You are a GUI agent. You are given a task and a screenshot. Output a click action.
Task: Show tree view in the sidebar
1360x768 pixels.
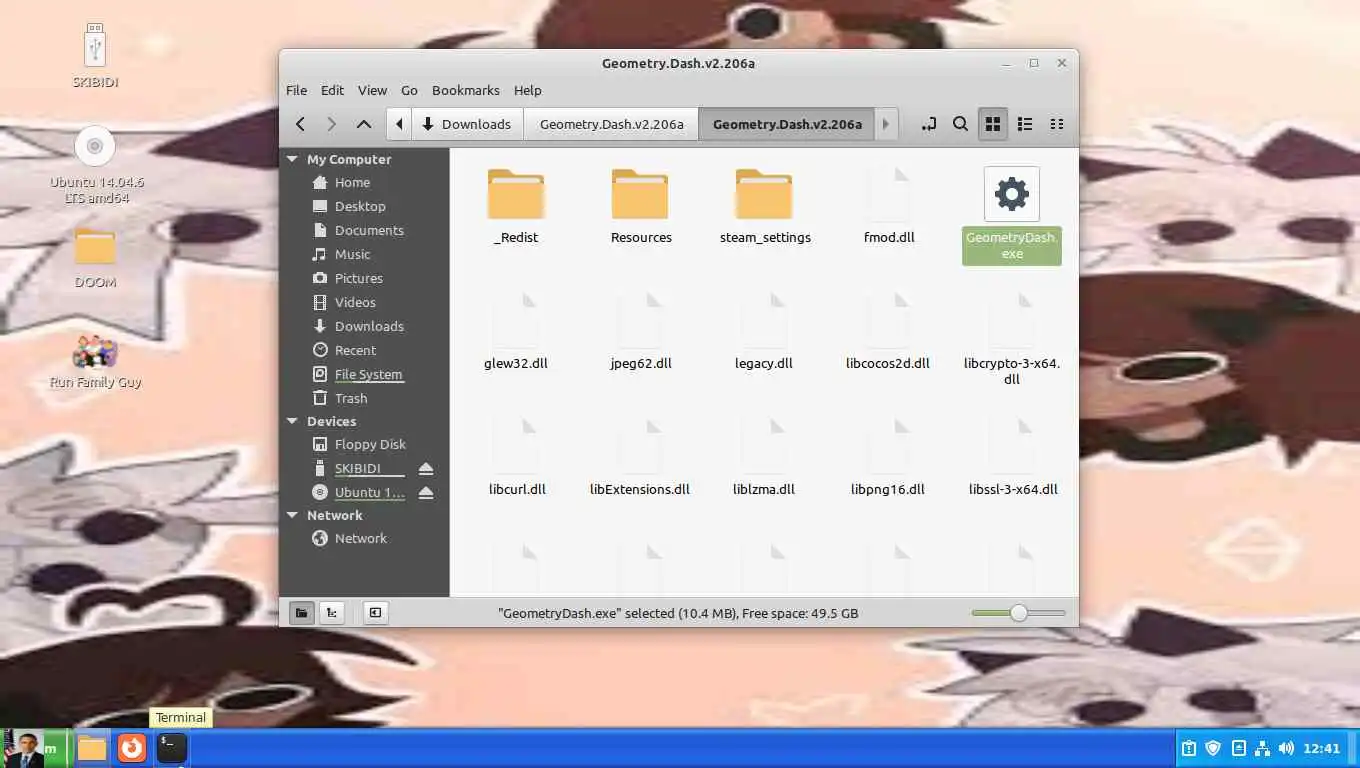click(331, 613)
